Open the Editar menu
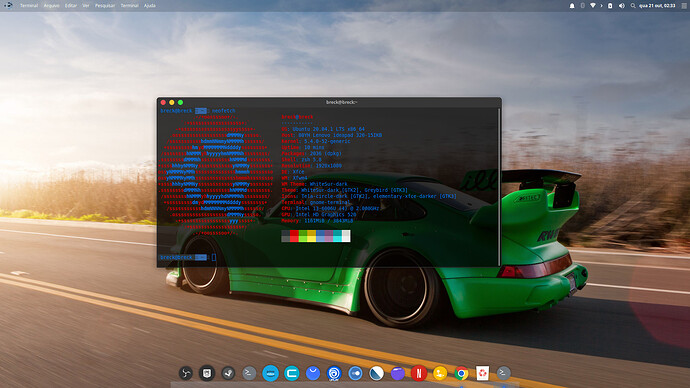The image size is (690, 388). click(71, 6)
